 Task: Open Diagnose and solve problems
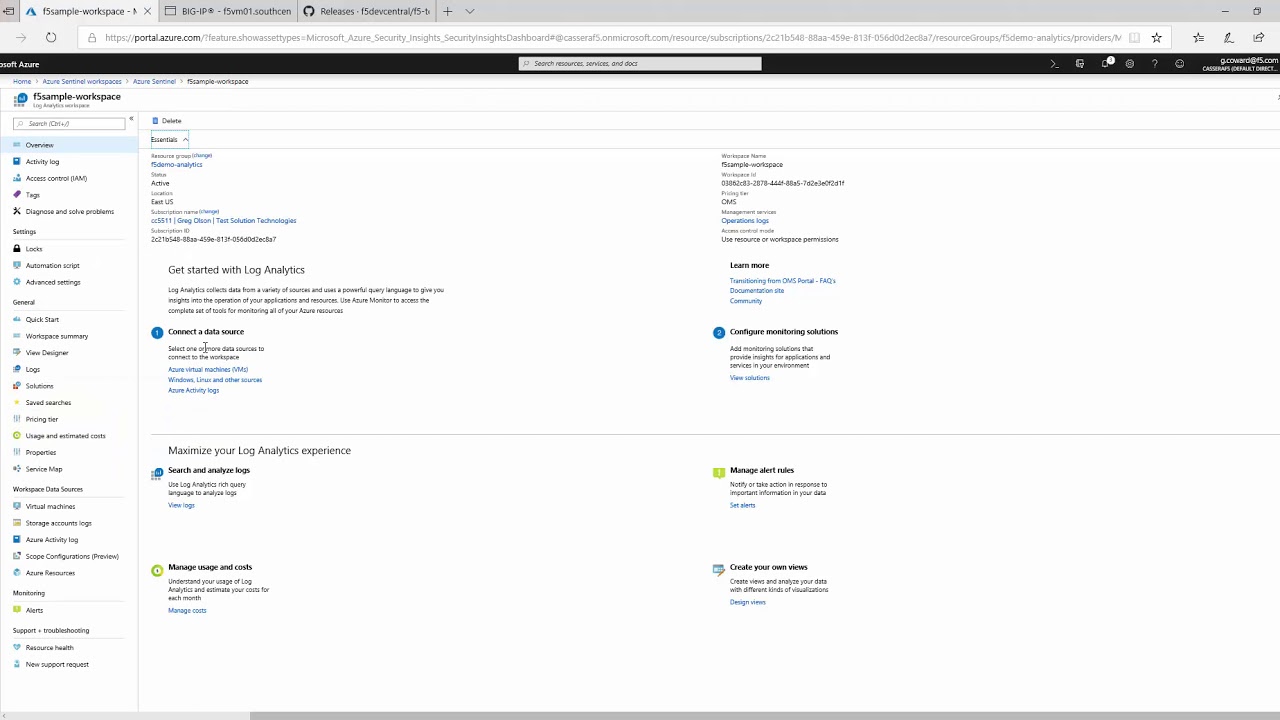point(69,211)
